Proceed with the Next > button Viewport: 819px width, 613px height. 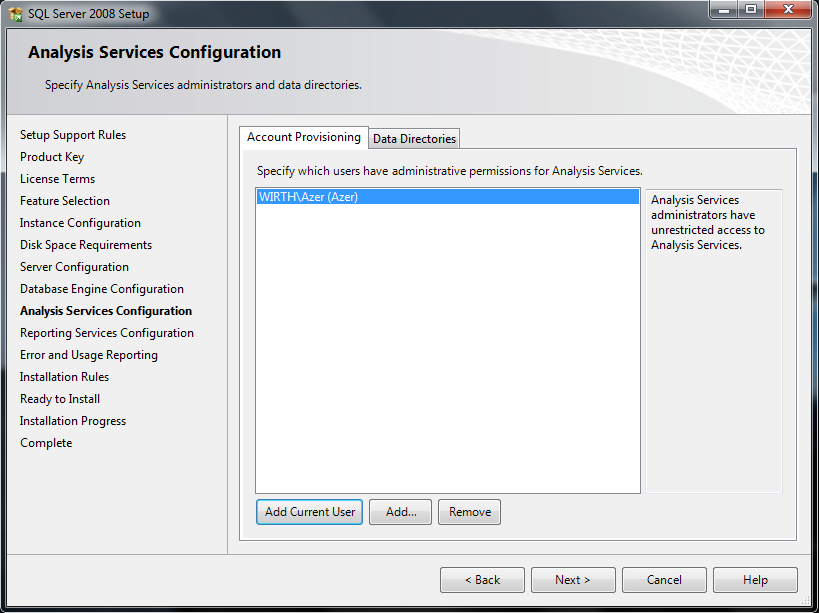574,580
